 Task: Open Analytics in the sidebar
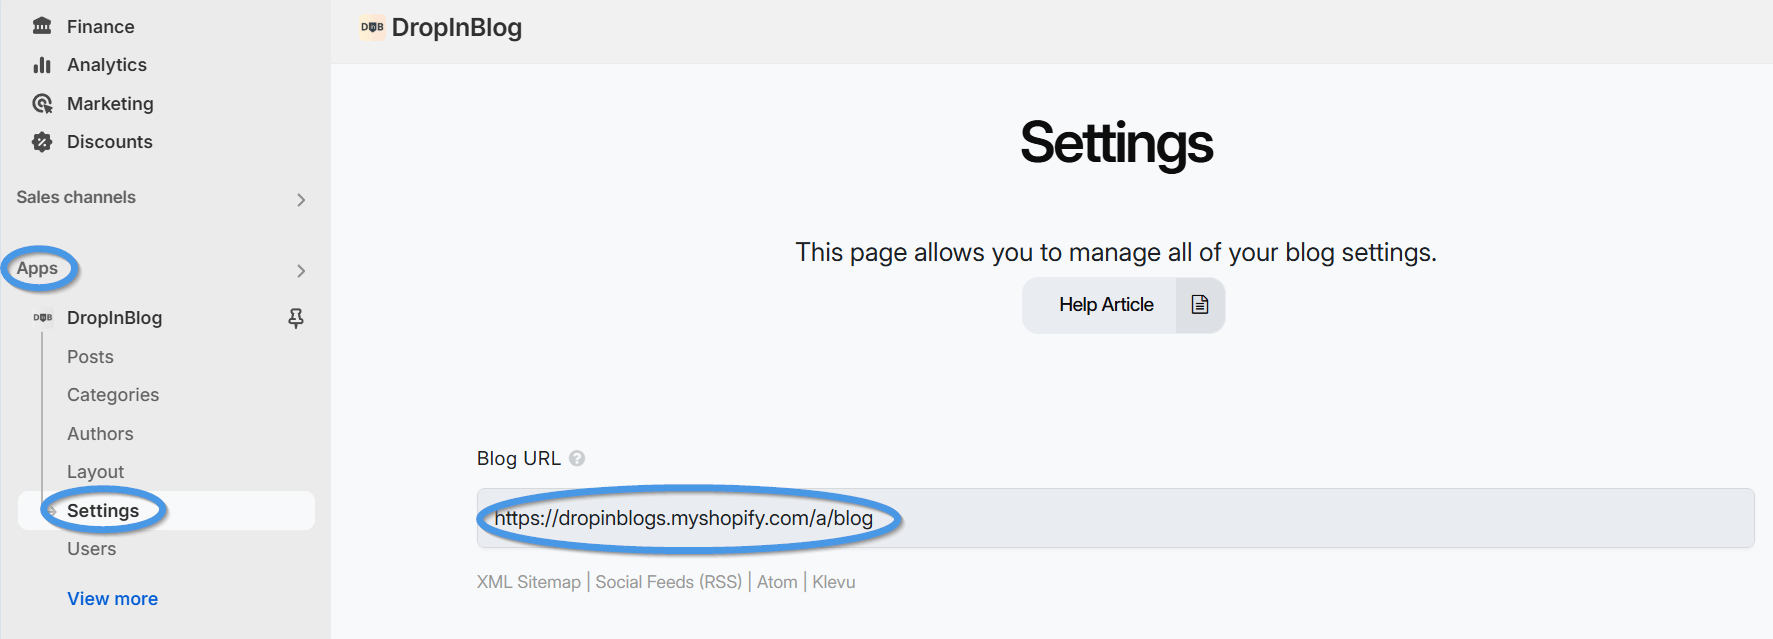[x=107, y=65]
